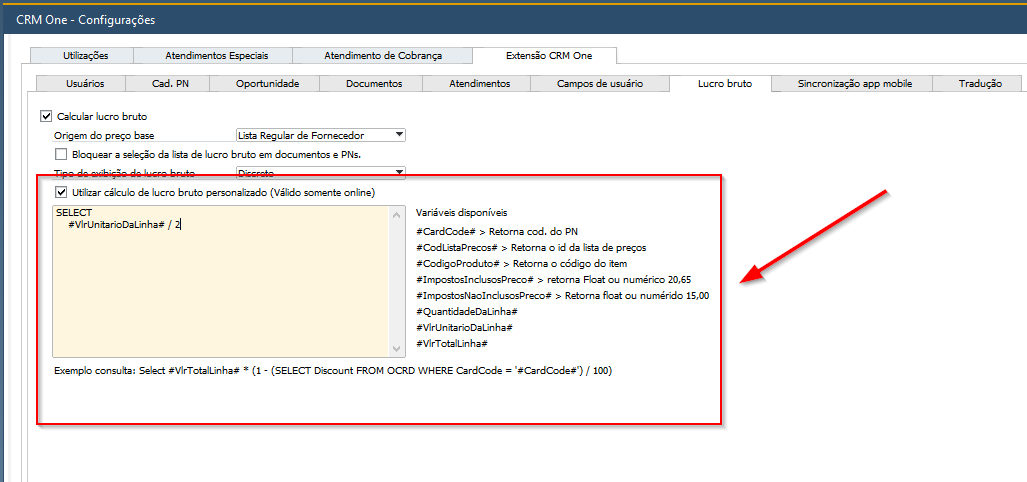1027x482 pixels.
Task: Go to the Tradução tab
Action: tap(979, 84)
